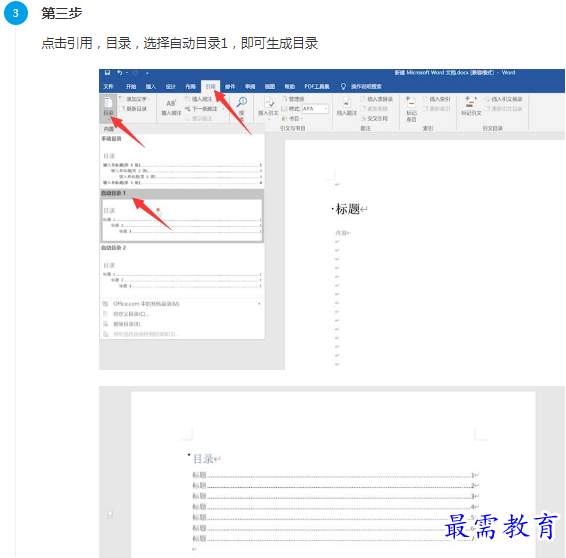Select 自定义目录 menu entry

click(x=182, y=314)
